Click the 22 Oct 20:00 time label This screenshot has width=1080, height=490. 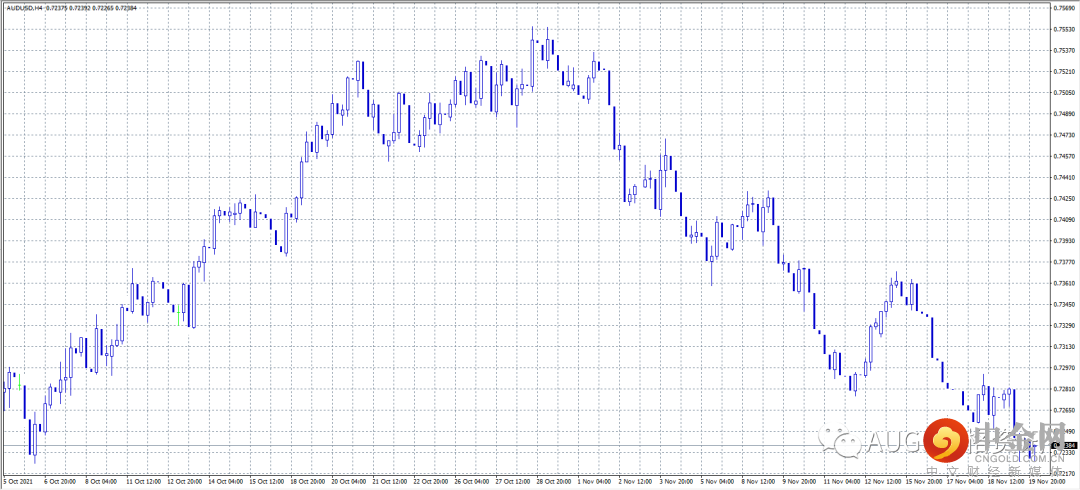(x=429, y=482)
